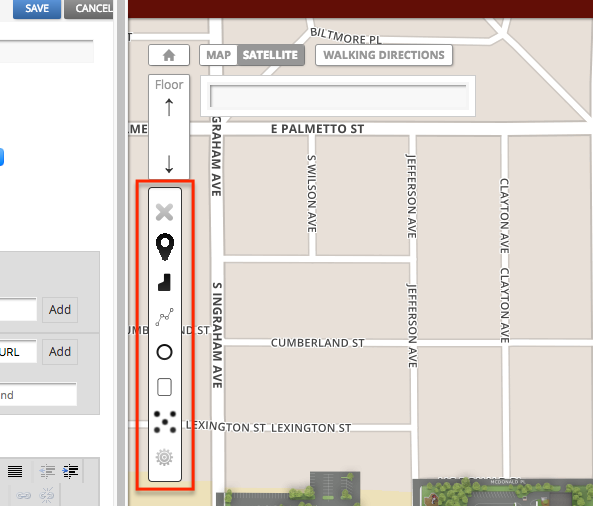Open WALKING DIRECTIONS
The width and height of the screenshot is (593, 506).
[384, 55]
